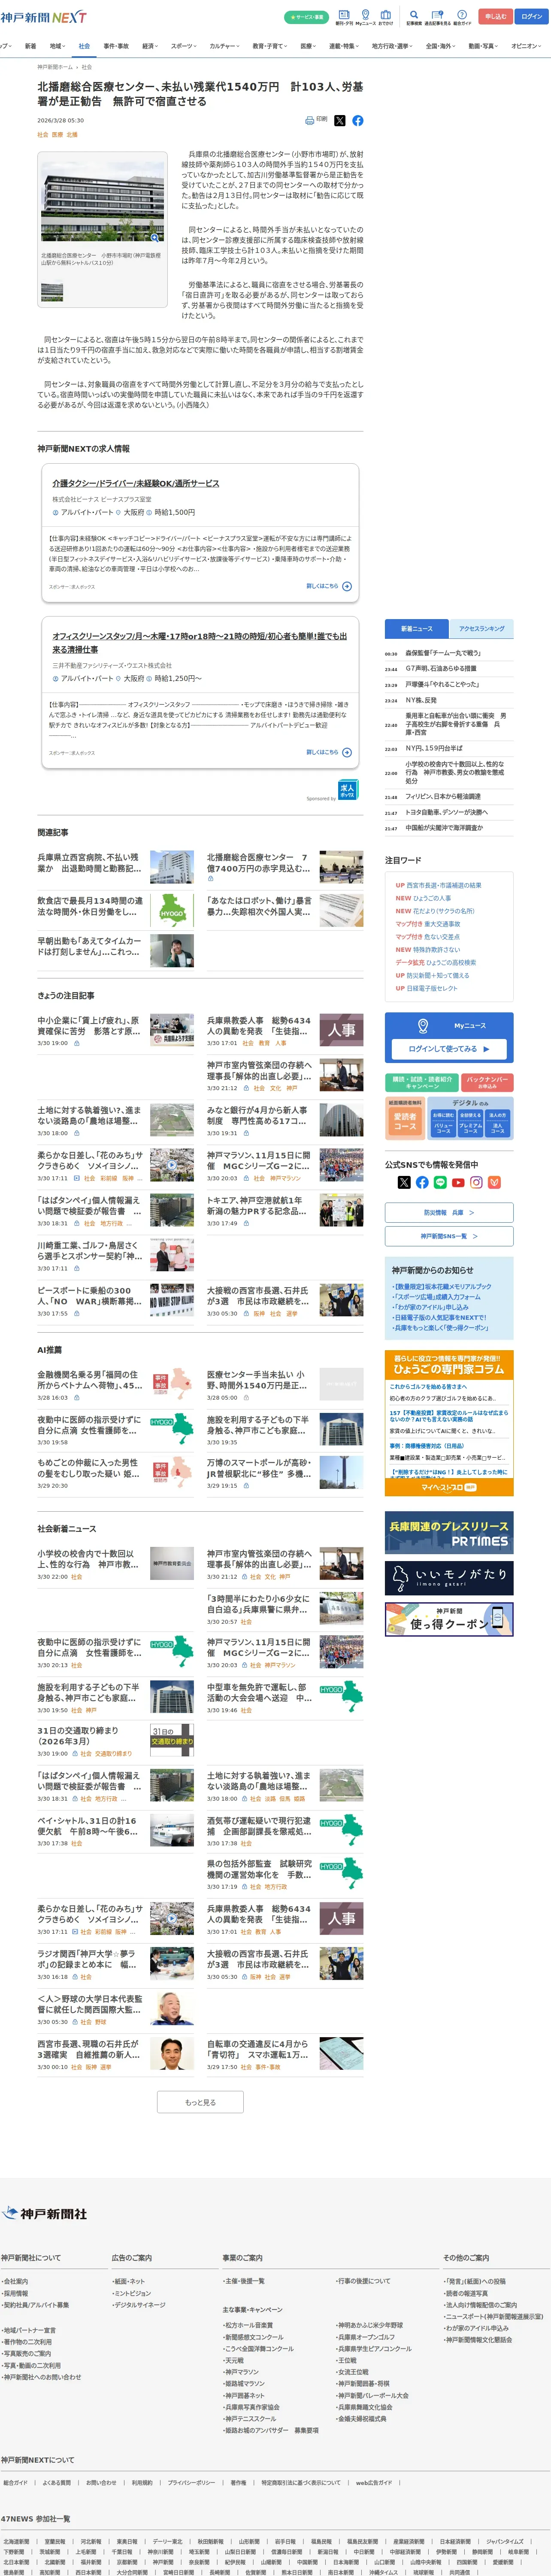Viewport: 551px width, 2576px height.
Task: Click the もっと見る button
Action: (200, 2102)
